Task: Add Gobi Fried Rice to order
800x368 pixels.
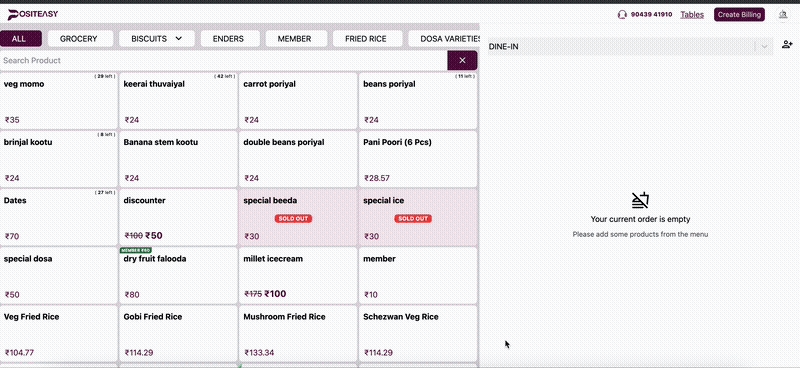Action: coord(179,333)
